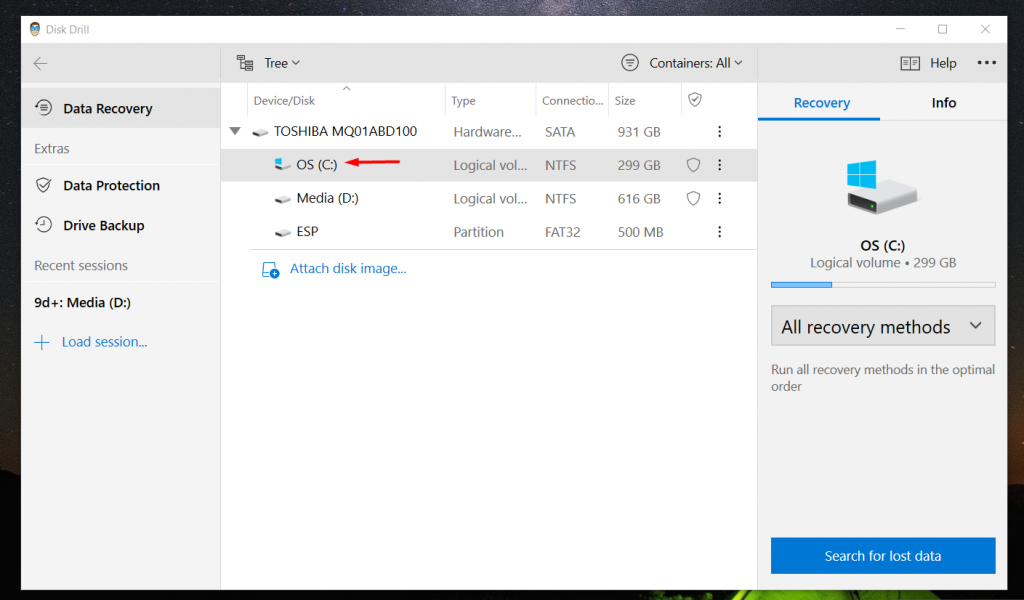This screenshot has width=1024, height=600.
Task: Open the Containers: All filter dropdown
Action: point(683,62)
